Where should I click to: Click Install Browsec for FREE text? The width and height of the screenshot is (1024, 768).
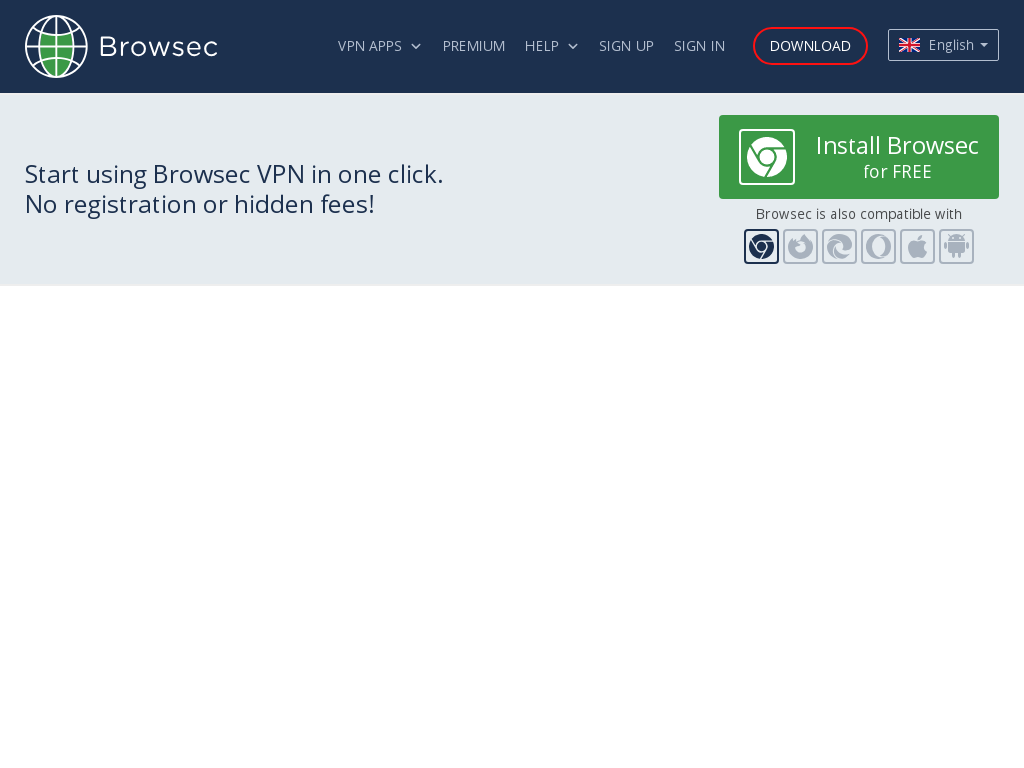pyautogui.click(x=897, y=157)
